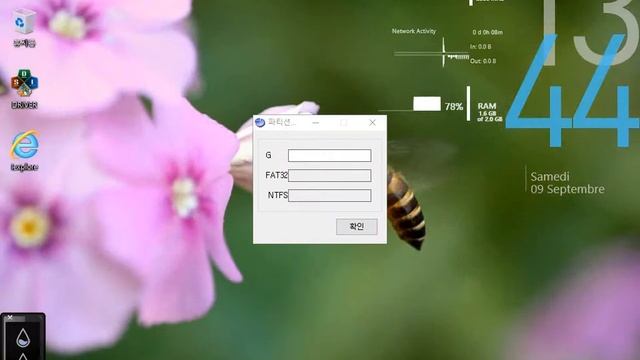Minimize the partition dialog window
This screenshot has width=640, height=360.
point(316,122)
